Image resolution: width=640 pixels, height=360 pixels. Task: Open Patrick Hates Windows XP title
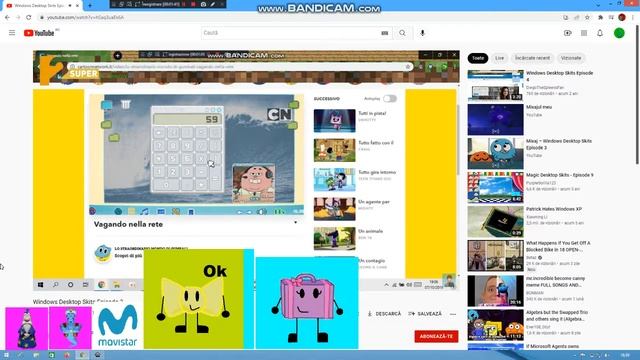tap(554, 209)
